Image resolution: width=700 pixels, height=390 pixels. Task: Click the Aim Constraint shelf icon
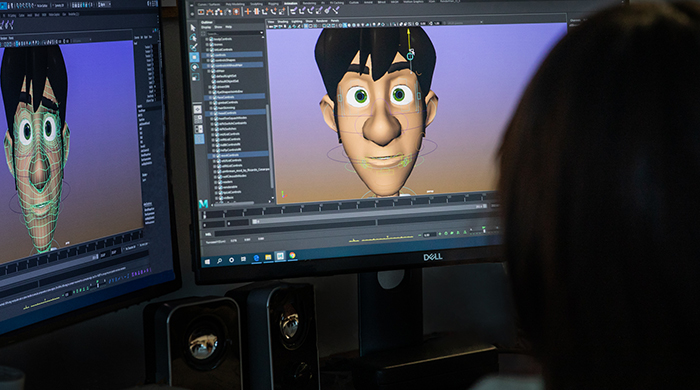click(328, 11)
